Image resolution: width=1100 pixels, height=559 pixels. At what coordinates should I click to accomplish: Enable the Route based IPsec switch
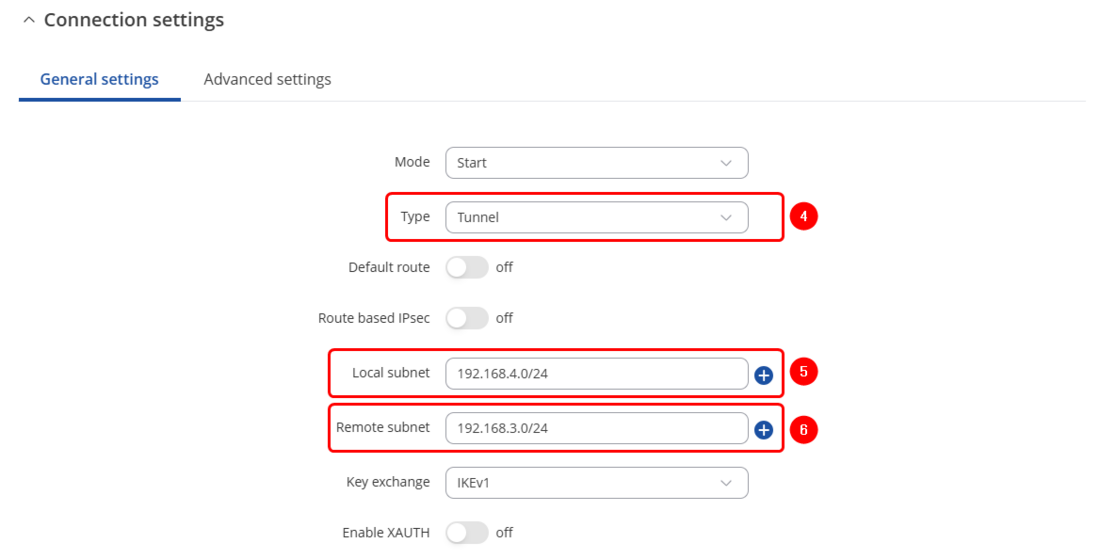467,318
